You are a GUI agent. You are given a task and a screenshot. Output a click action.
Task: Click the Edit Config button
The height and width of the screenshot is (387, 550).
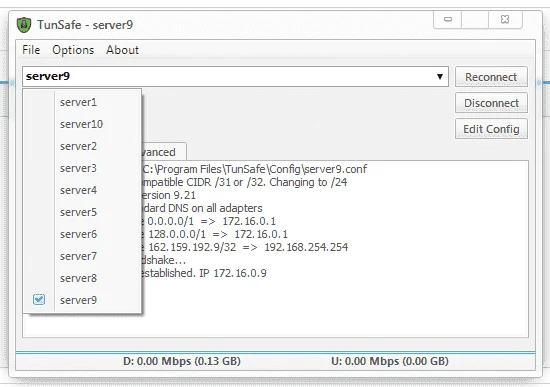tap(491, 129)
